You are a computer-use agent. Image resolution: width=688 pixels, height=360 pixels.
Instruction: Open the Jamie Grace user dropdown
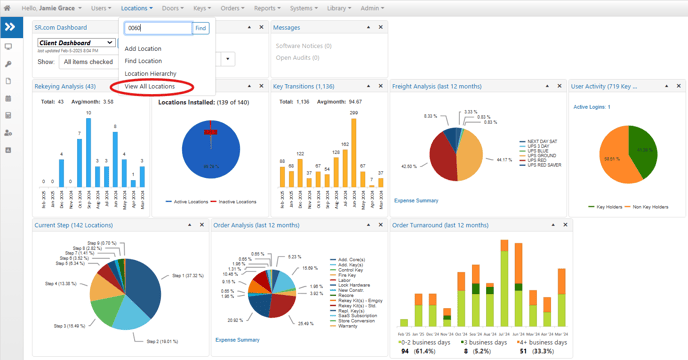click(51, 8)
